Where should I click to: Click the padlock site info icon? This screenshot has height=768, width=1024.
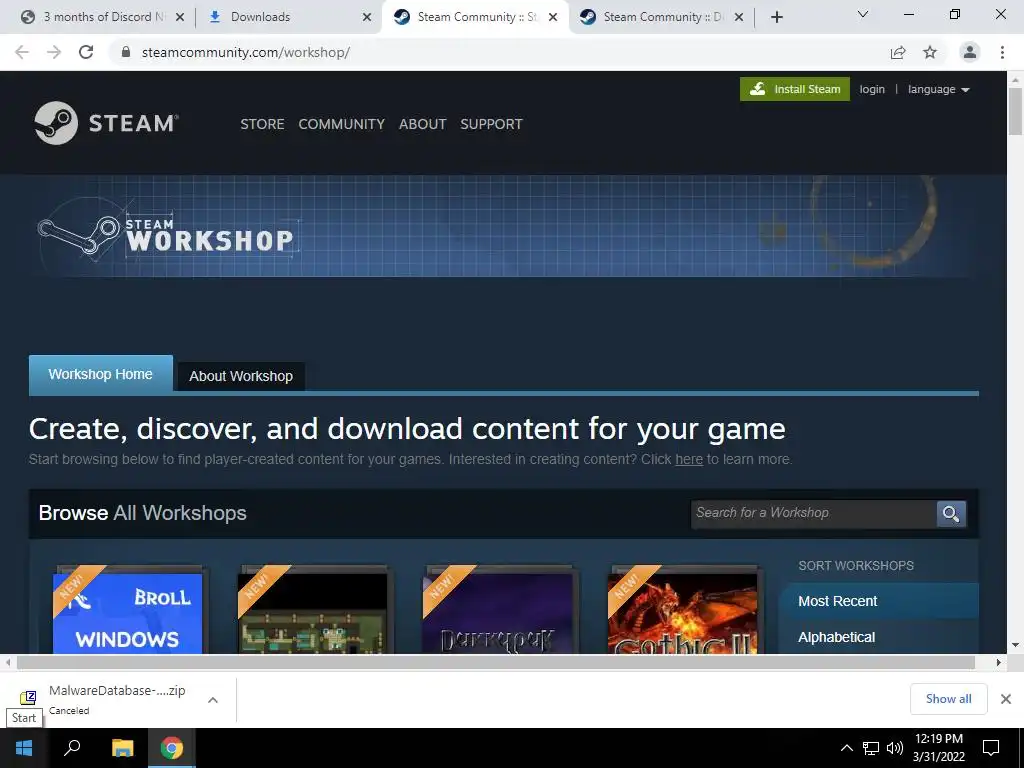click(x=126, y=52)
